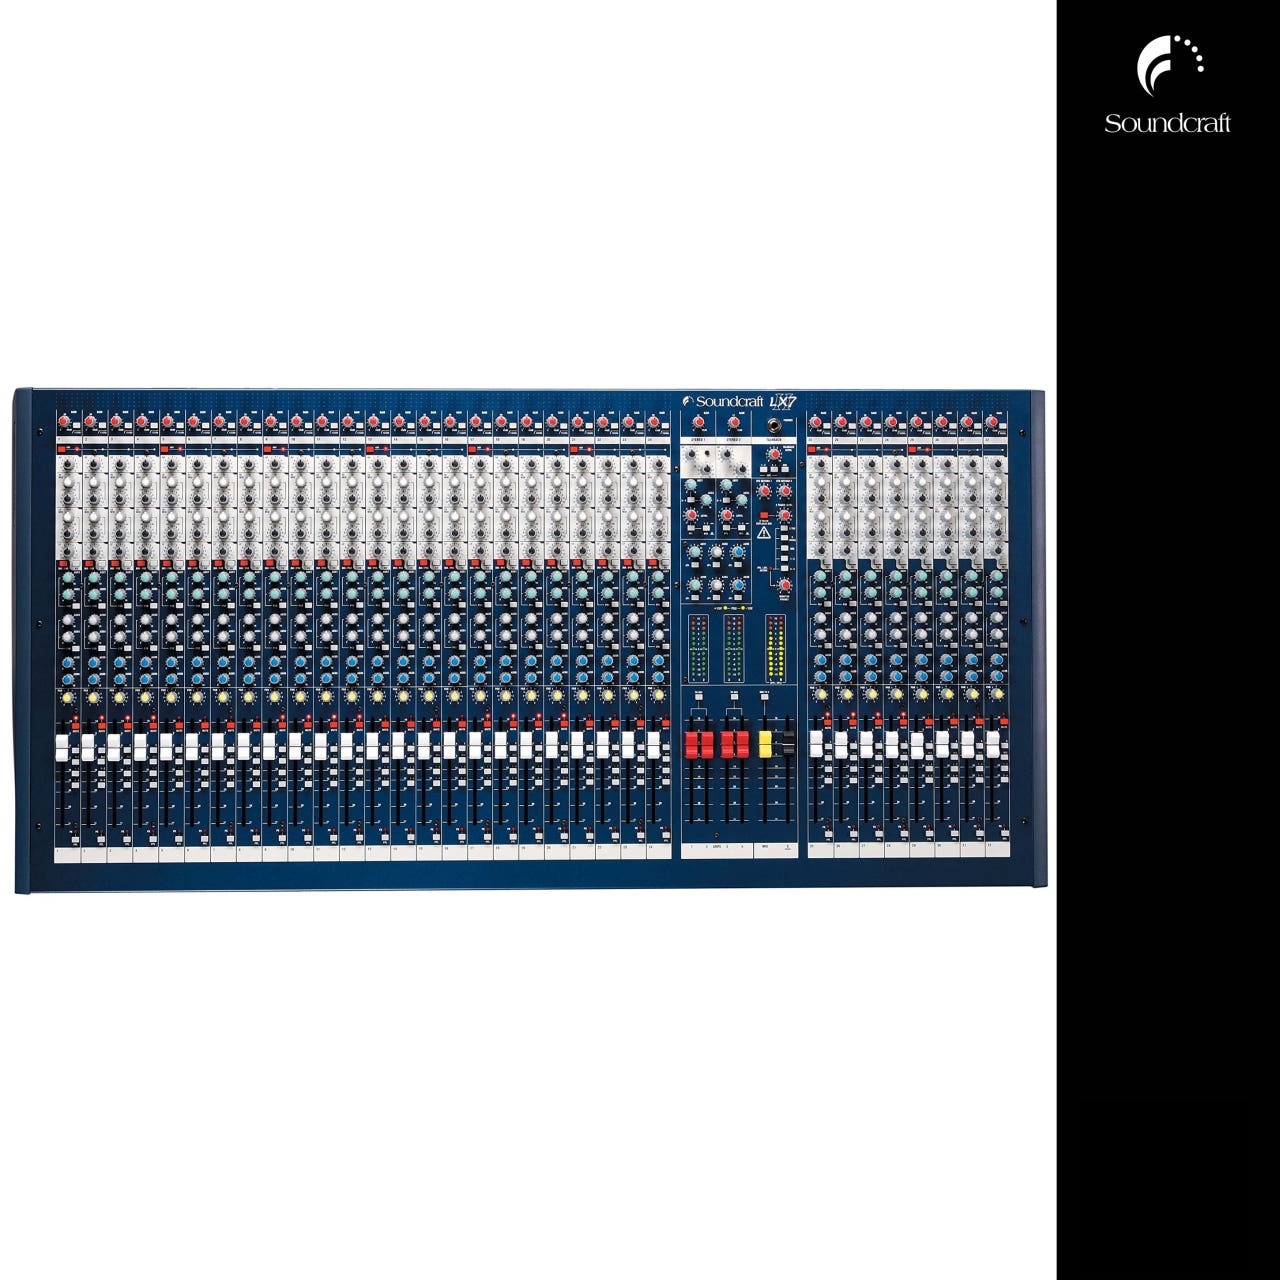This screenshot has height=1280, width=1280.
Task: Move the yellow master mix fader
Action: pos(765,744)
